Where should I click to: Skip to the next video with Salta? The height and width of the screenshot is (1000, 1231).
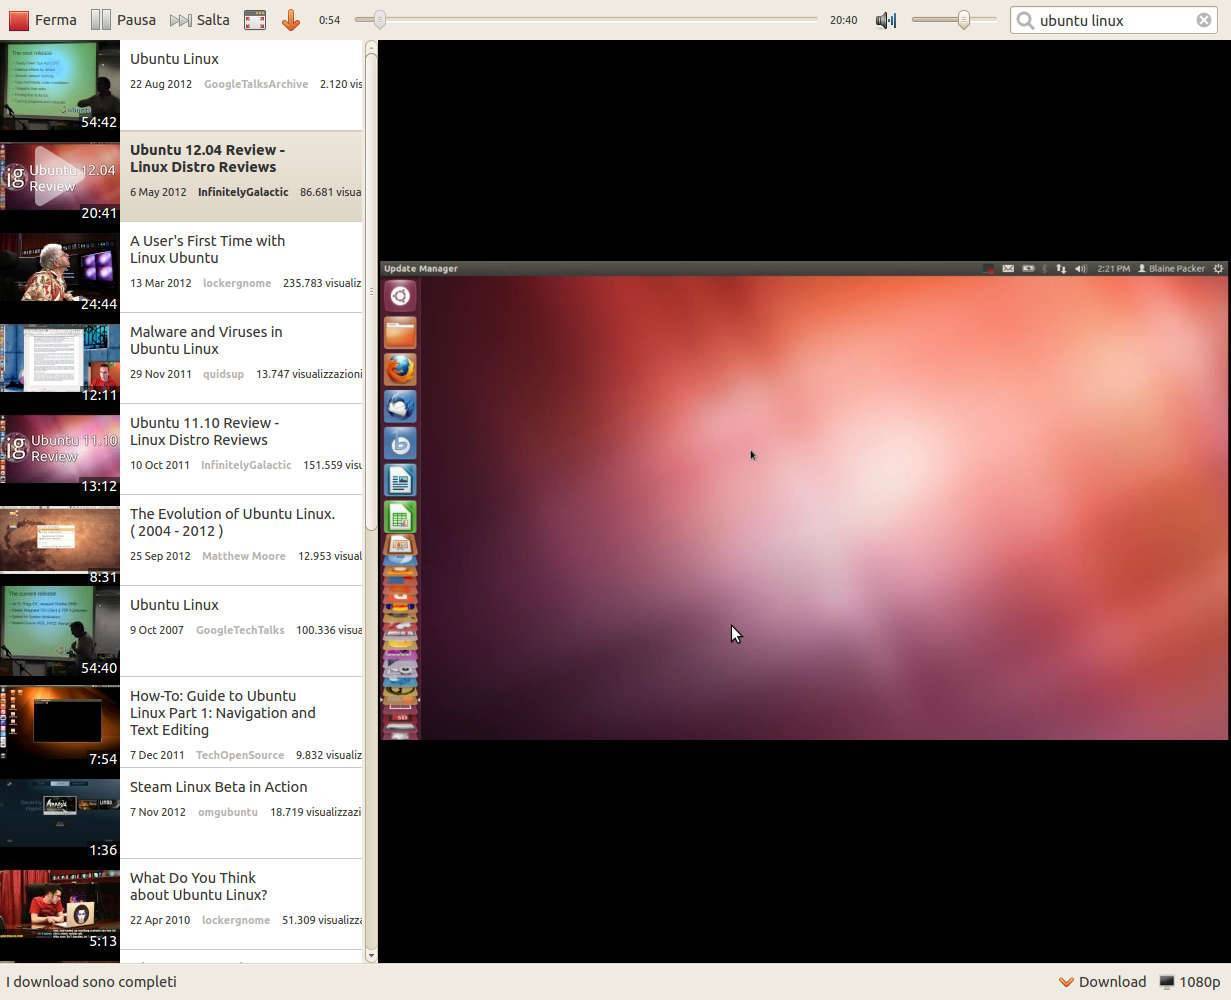pos(200,20)
